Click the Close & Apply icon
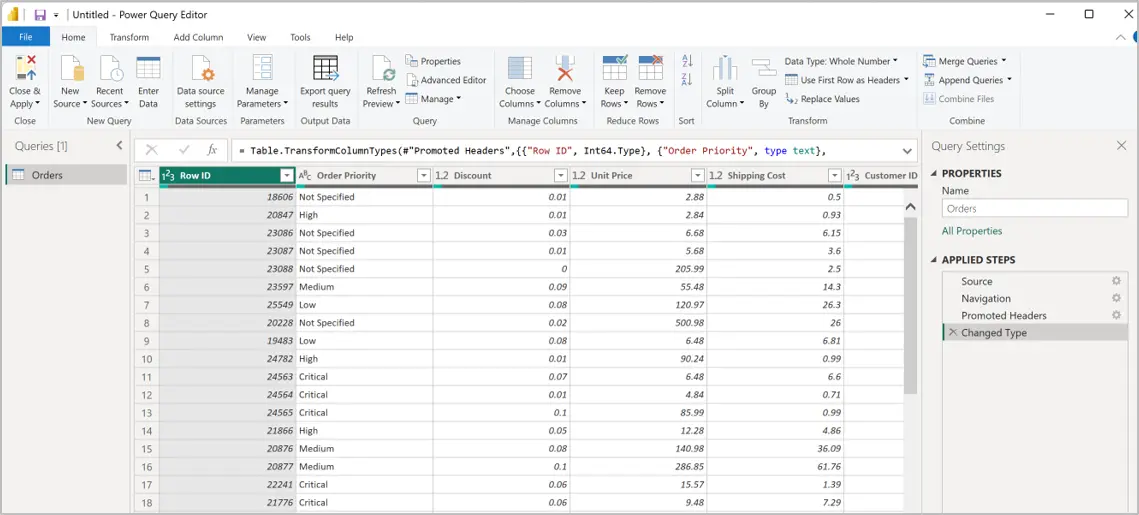Viewport: 1139px width, 515px height. click(x=25, y=68)
